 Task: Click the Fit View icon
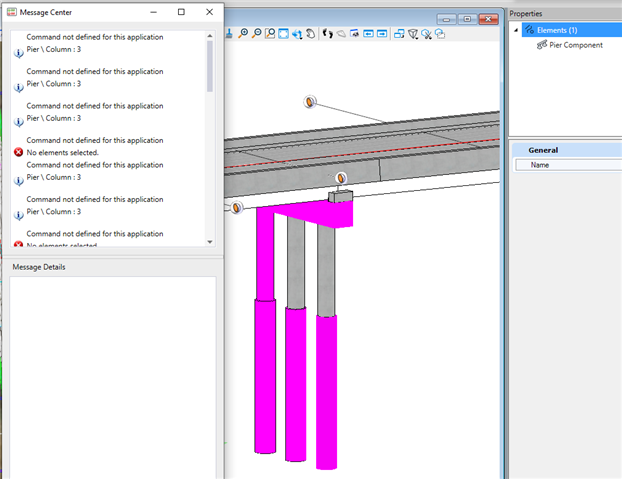click(x=283, y=34)
